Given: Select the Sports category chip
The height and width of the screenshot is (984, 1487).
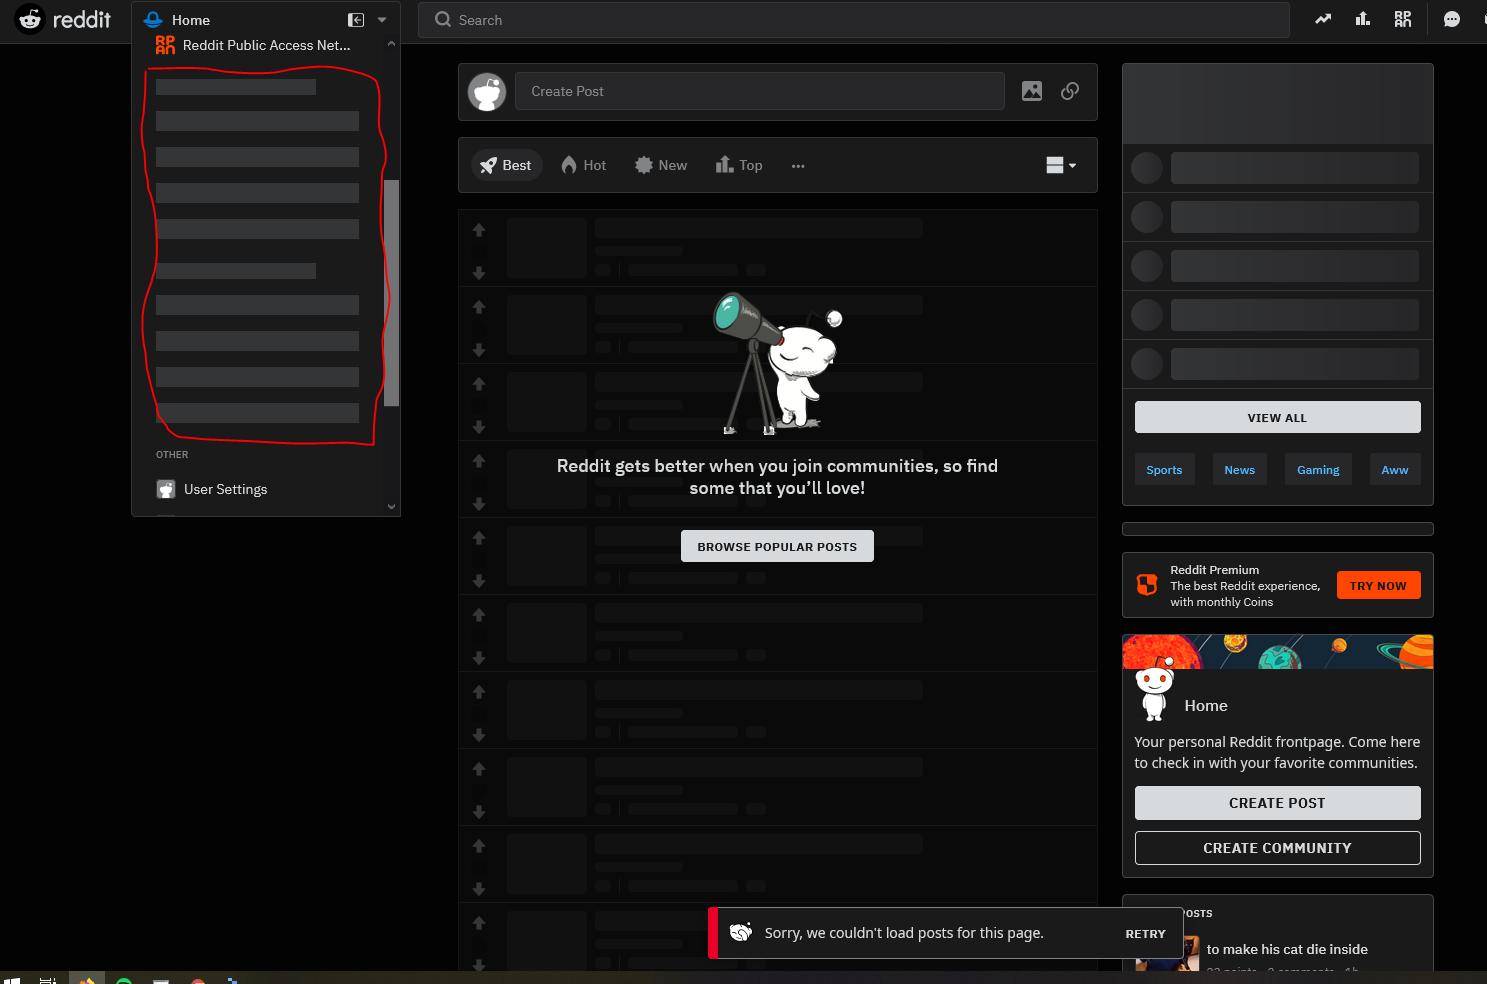Looking at the screenshot, I should point(1164,469).
